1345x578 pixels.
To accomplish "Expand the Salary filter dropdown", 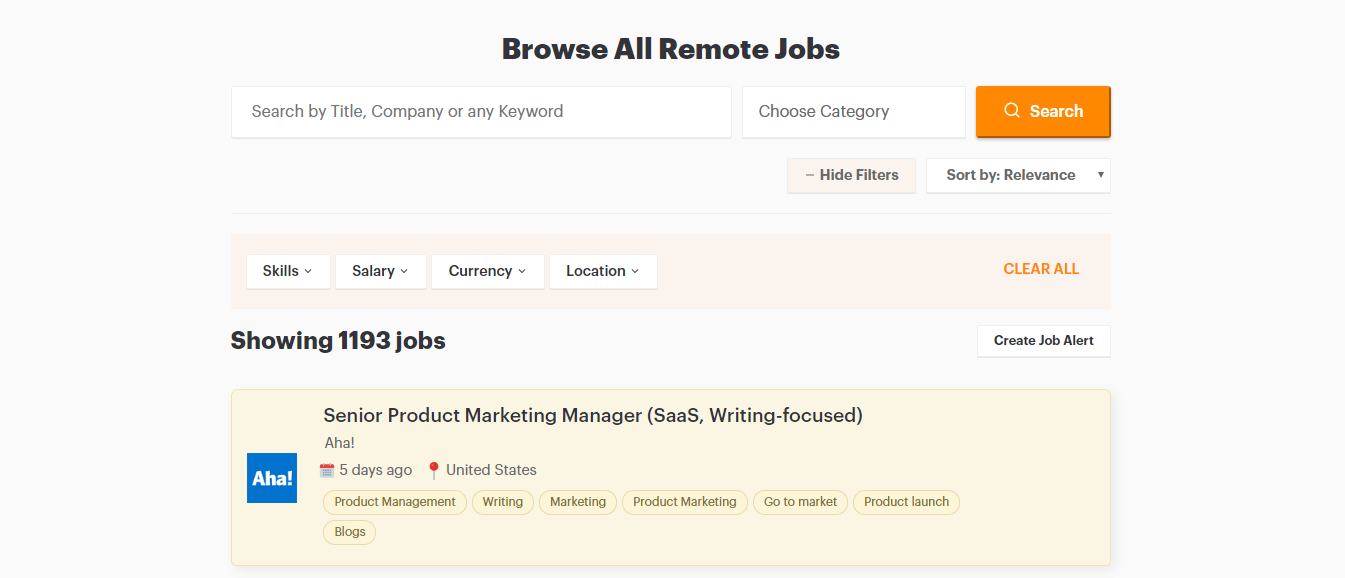I will coord(380,271).
